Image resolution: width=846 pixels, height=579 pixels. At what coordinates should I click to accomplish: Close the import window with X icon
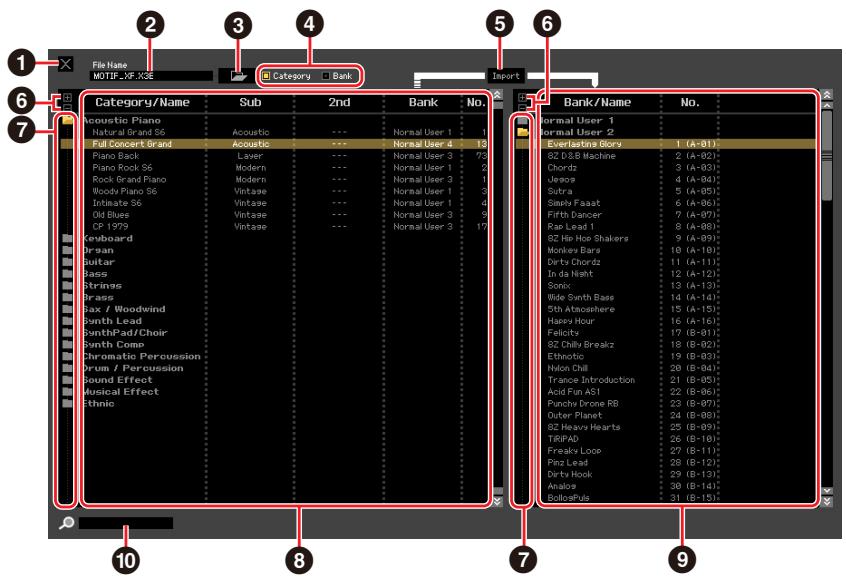(65, 64)
